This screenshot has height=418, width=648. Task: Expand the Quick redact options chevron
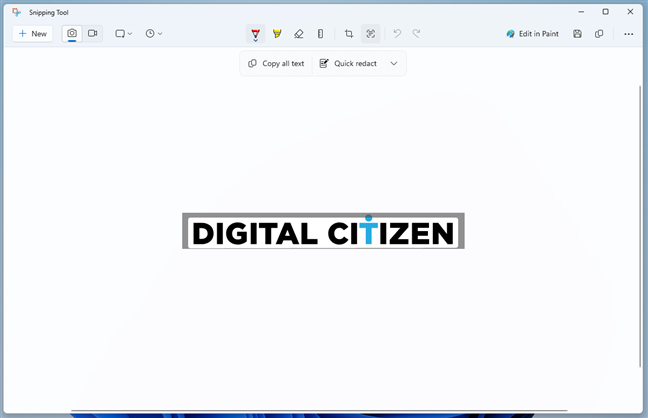[x=394, y=63]
